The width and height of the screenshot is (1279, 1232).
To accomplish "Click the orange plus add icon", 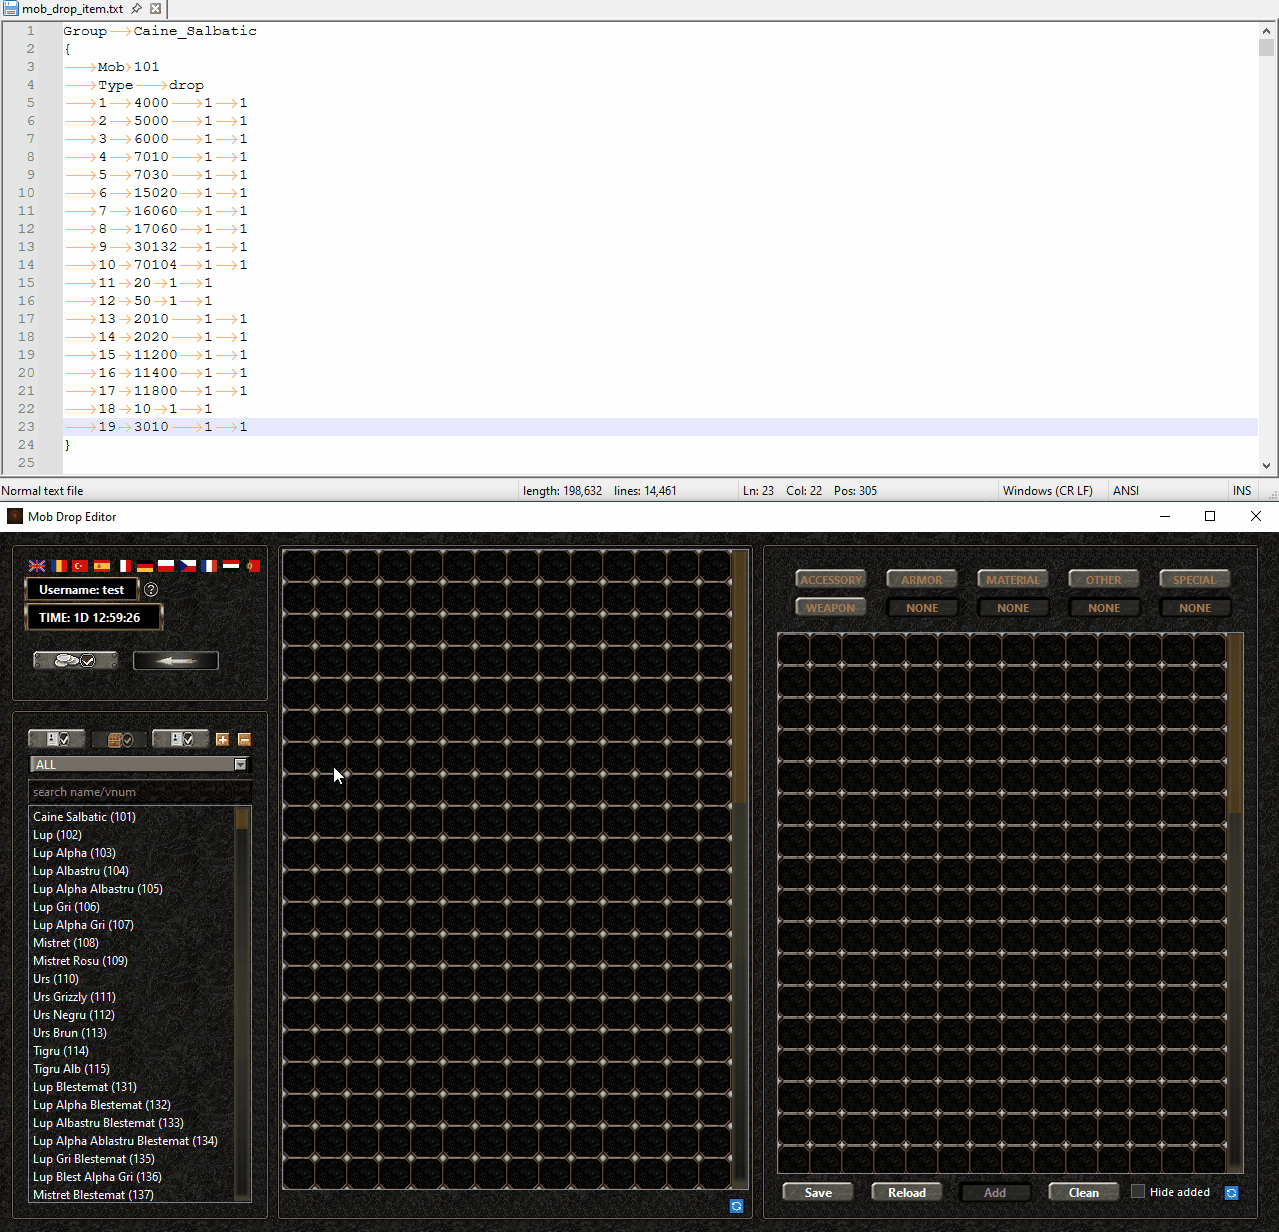I will [222, 740].
